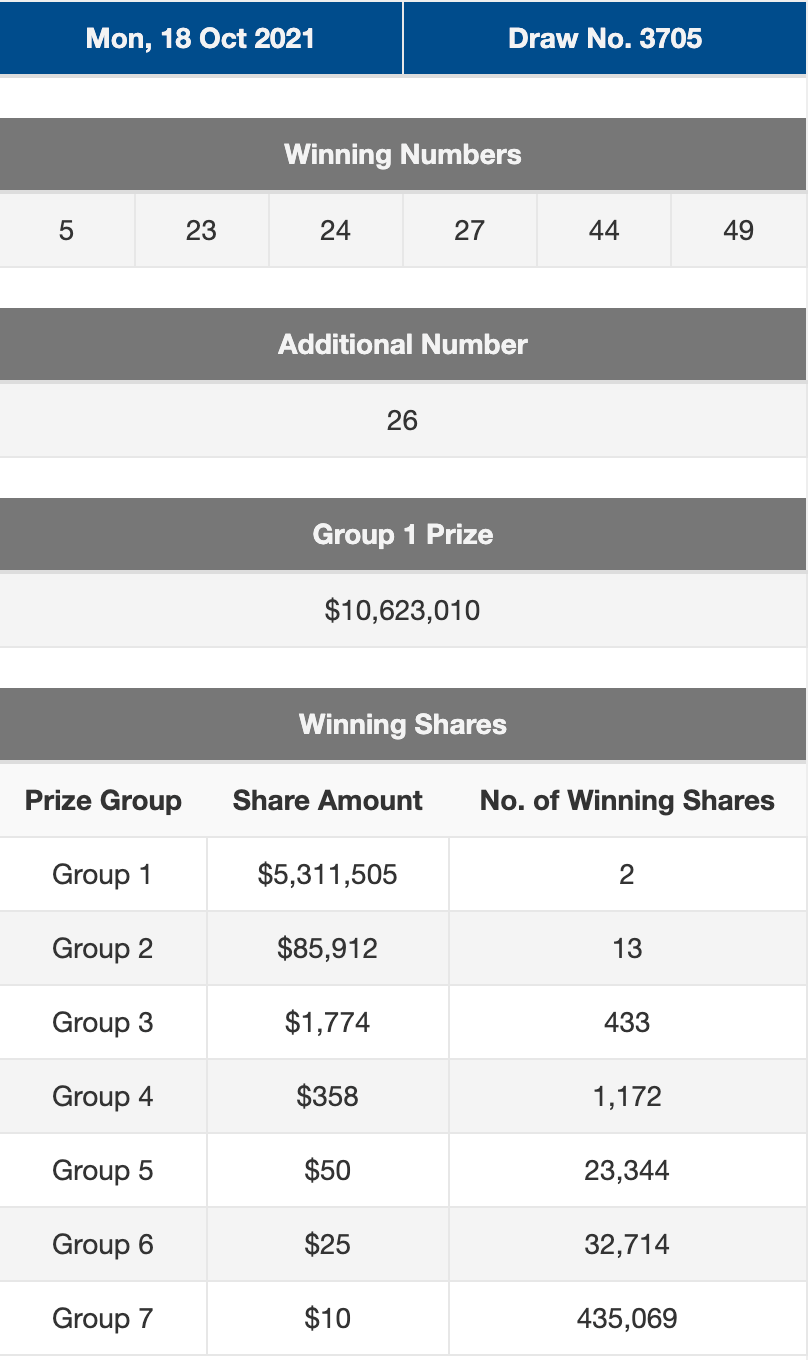Click additional number 26
The image size is (812, 1360).
click(402, 420)
